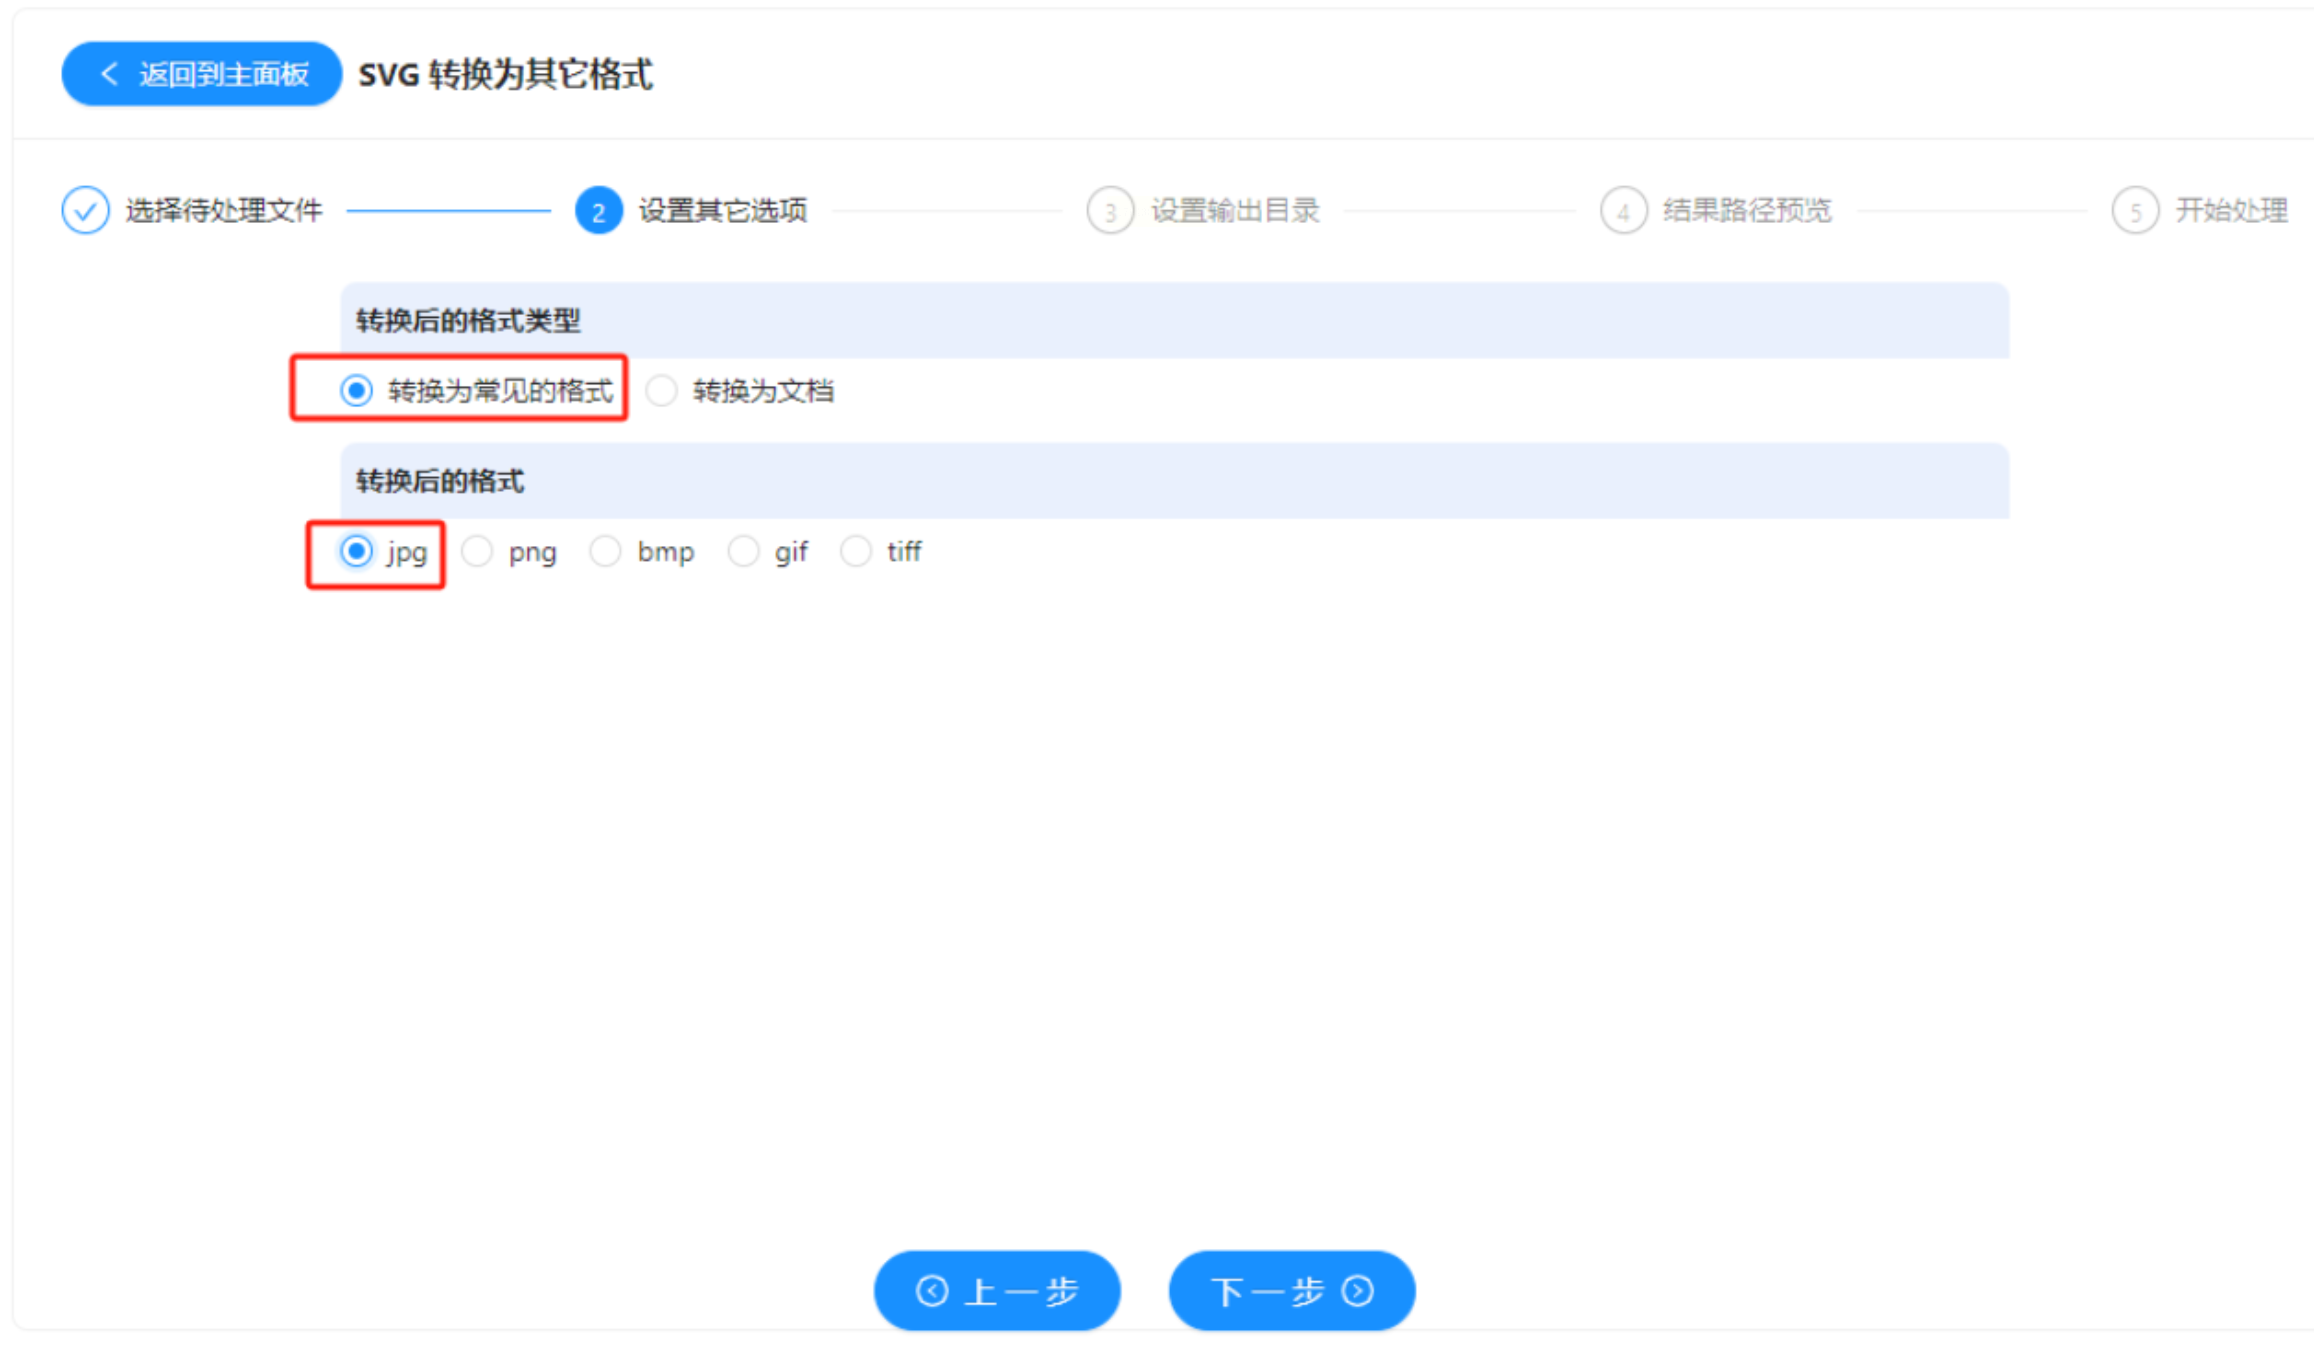
Task: Click the step 3 circle icon
Action: (x=1110, y=211)
